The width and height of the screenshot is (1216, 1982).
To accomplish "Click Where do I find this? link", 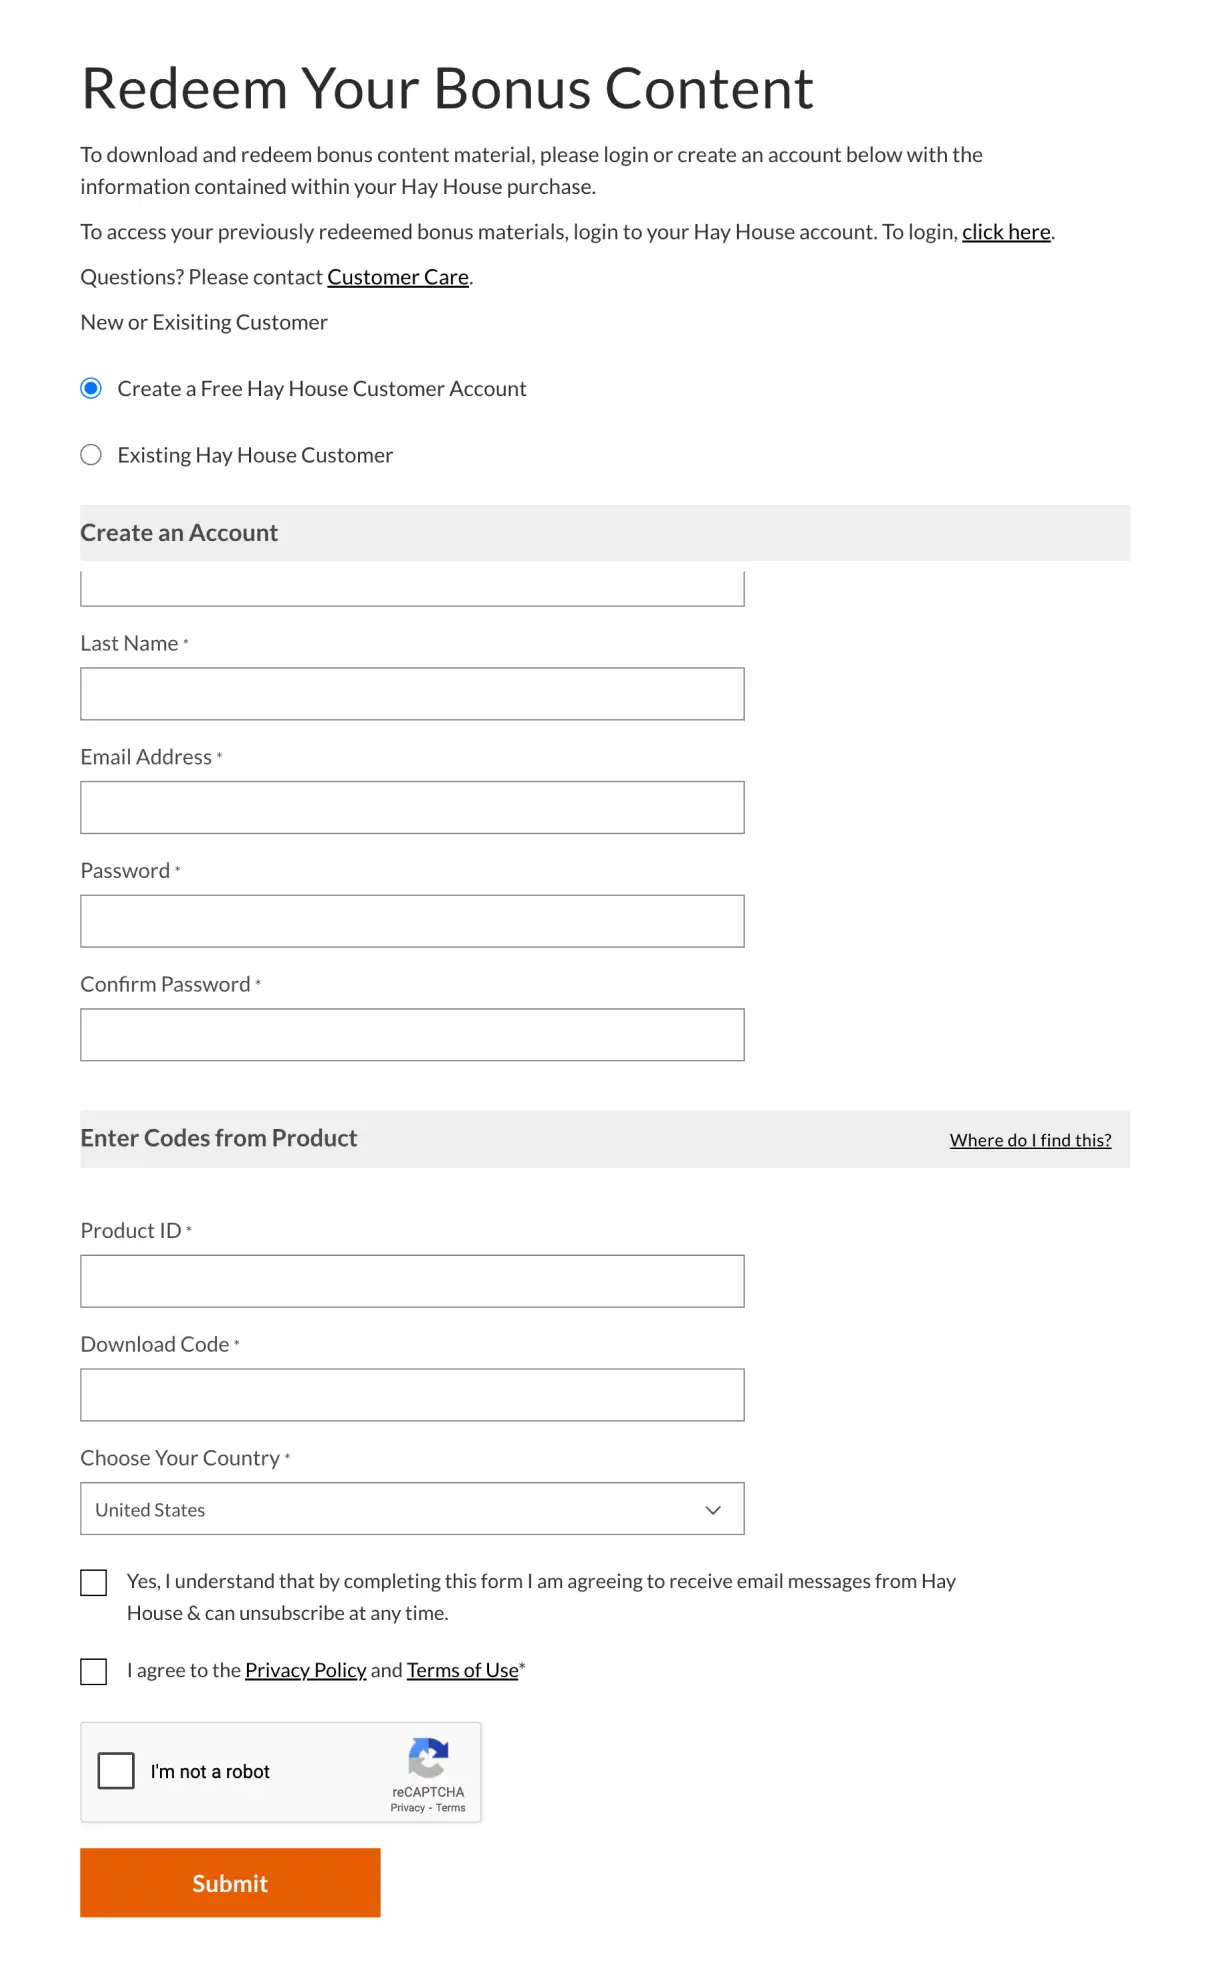I will pyautogui.click(x=1030, y=1140).
